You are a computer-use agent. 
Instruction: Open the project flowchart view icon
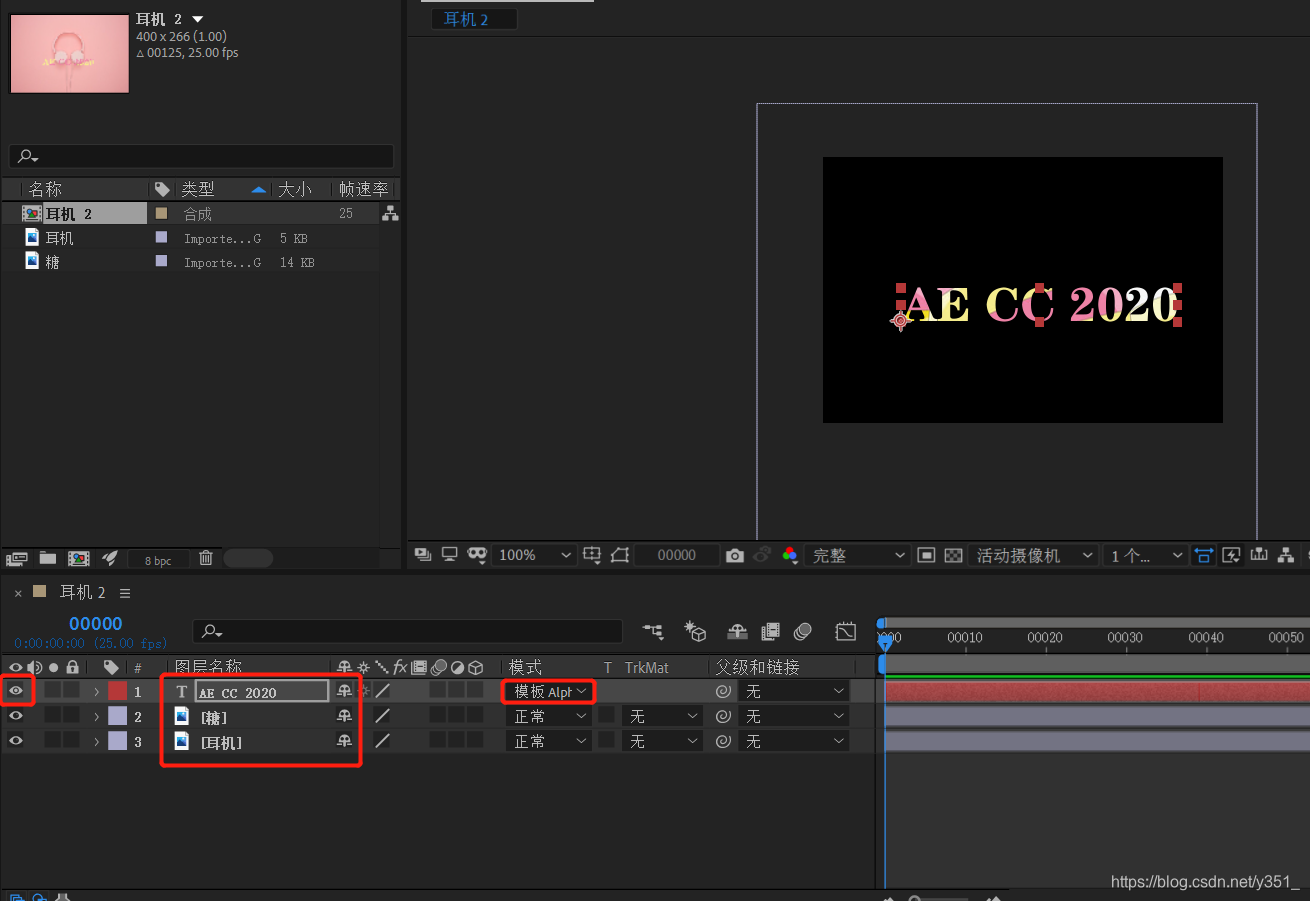coord(390,213)
